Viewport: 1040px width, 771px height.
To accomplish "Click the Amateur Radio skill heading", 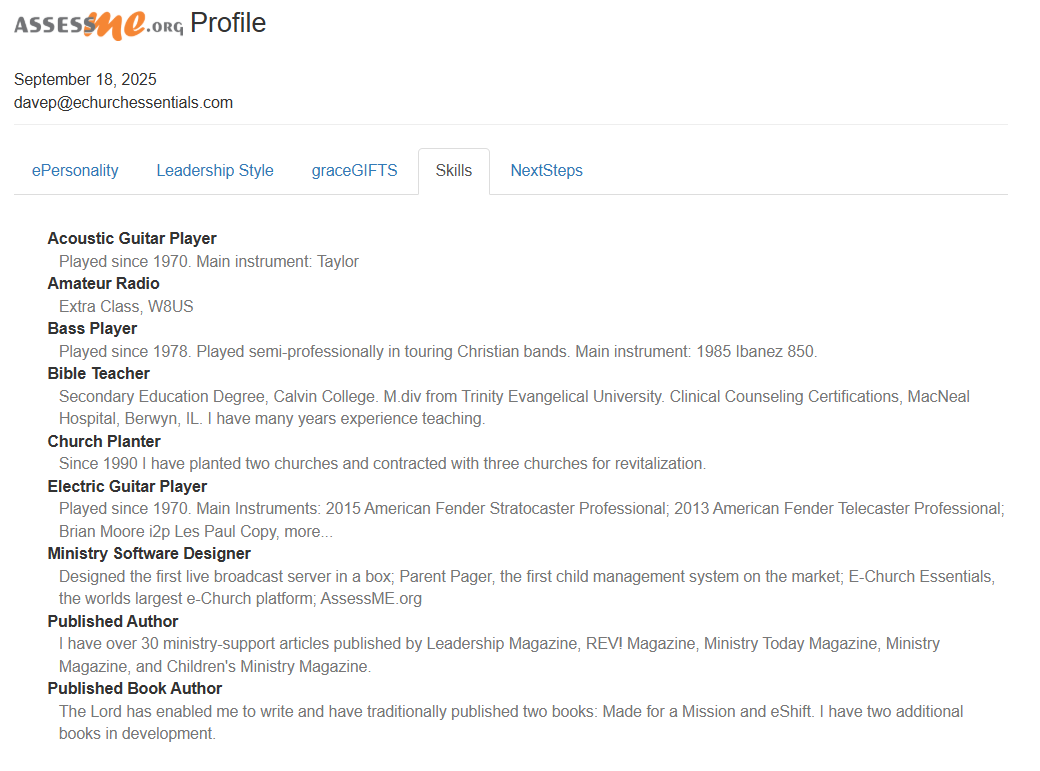I will [103, 284].
